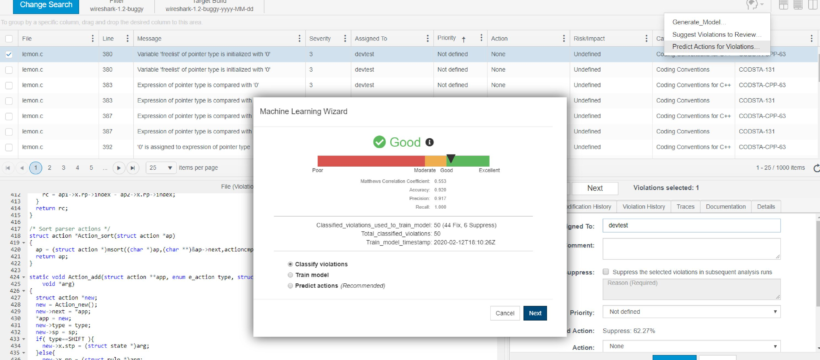
Task: Click the info icon next to Good
Action: (429, 142)
